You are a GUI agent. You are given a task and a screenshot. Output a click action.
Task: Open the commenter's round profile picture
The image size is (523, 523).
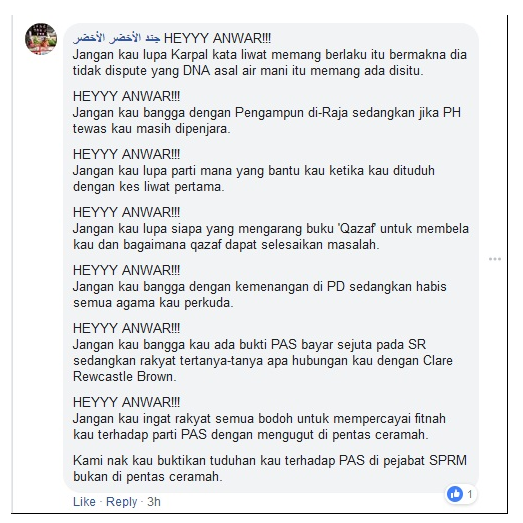[41, 39]
